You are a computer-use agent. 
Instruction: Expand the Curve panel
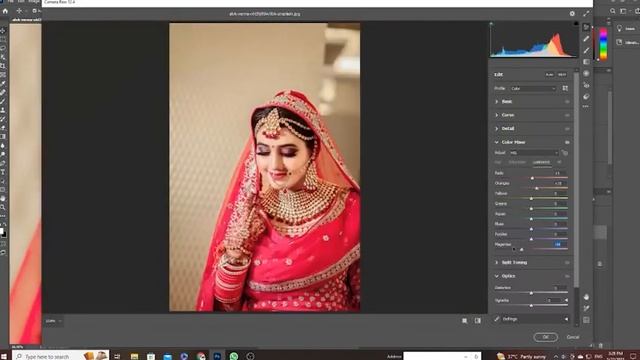pos(497,115)
